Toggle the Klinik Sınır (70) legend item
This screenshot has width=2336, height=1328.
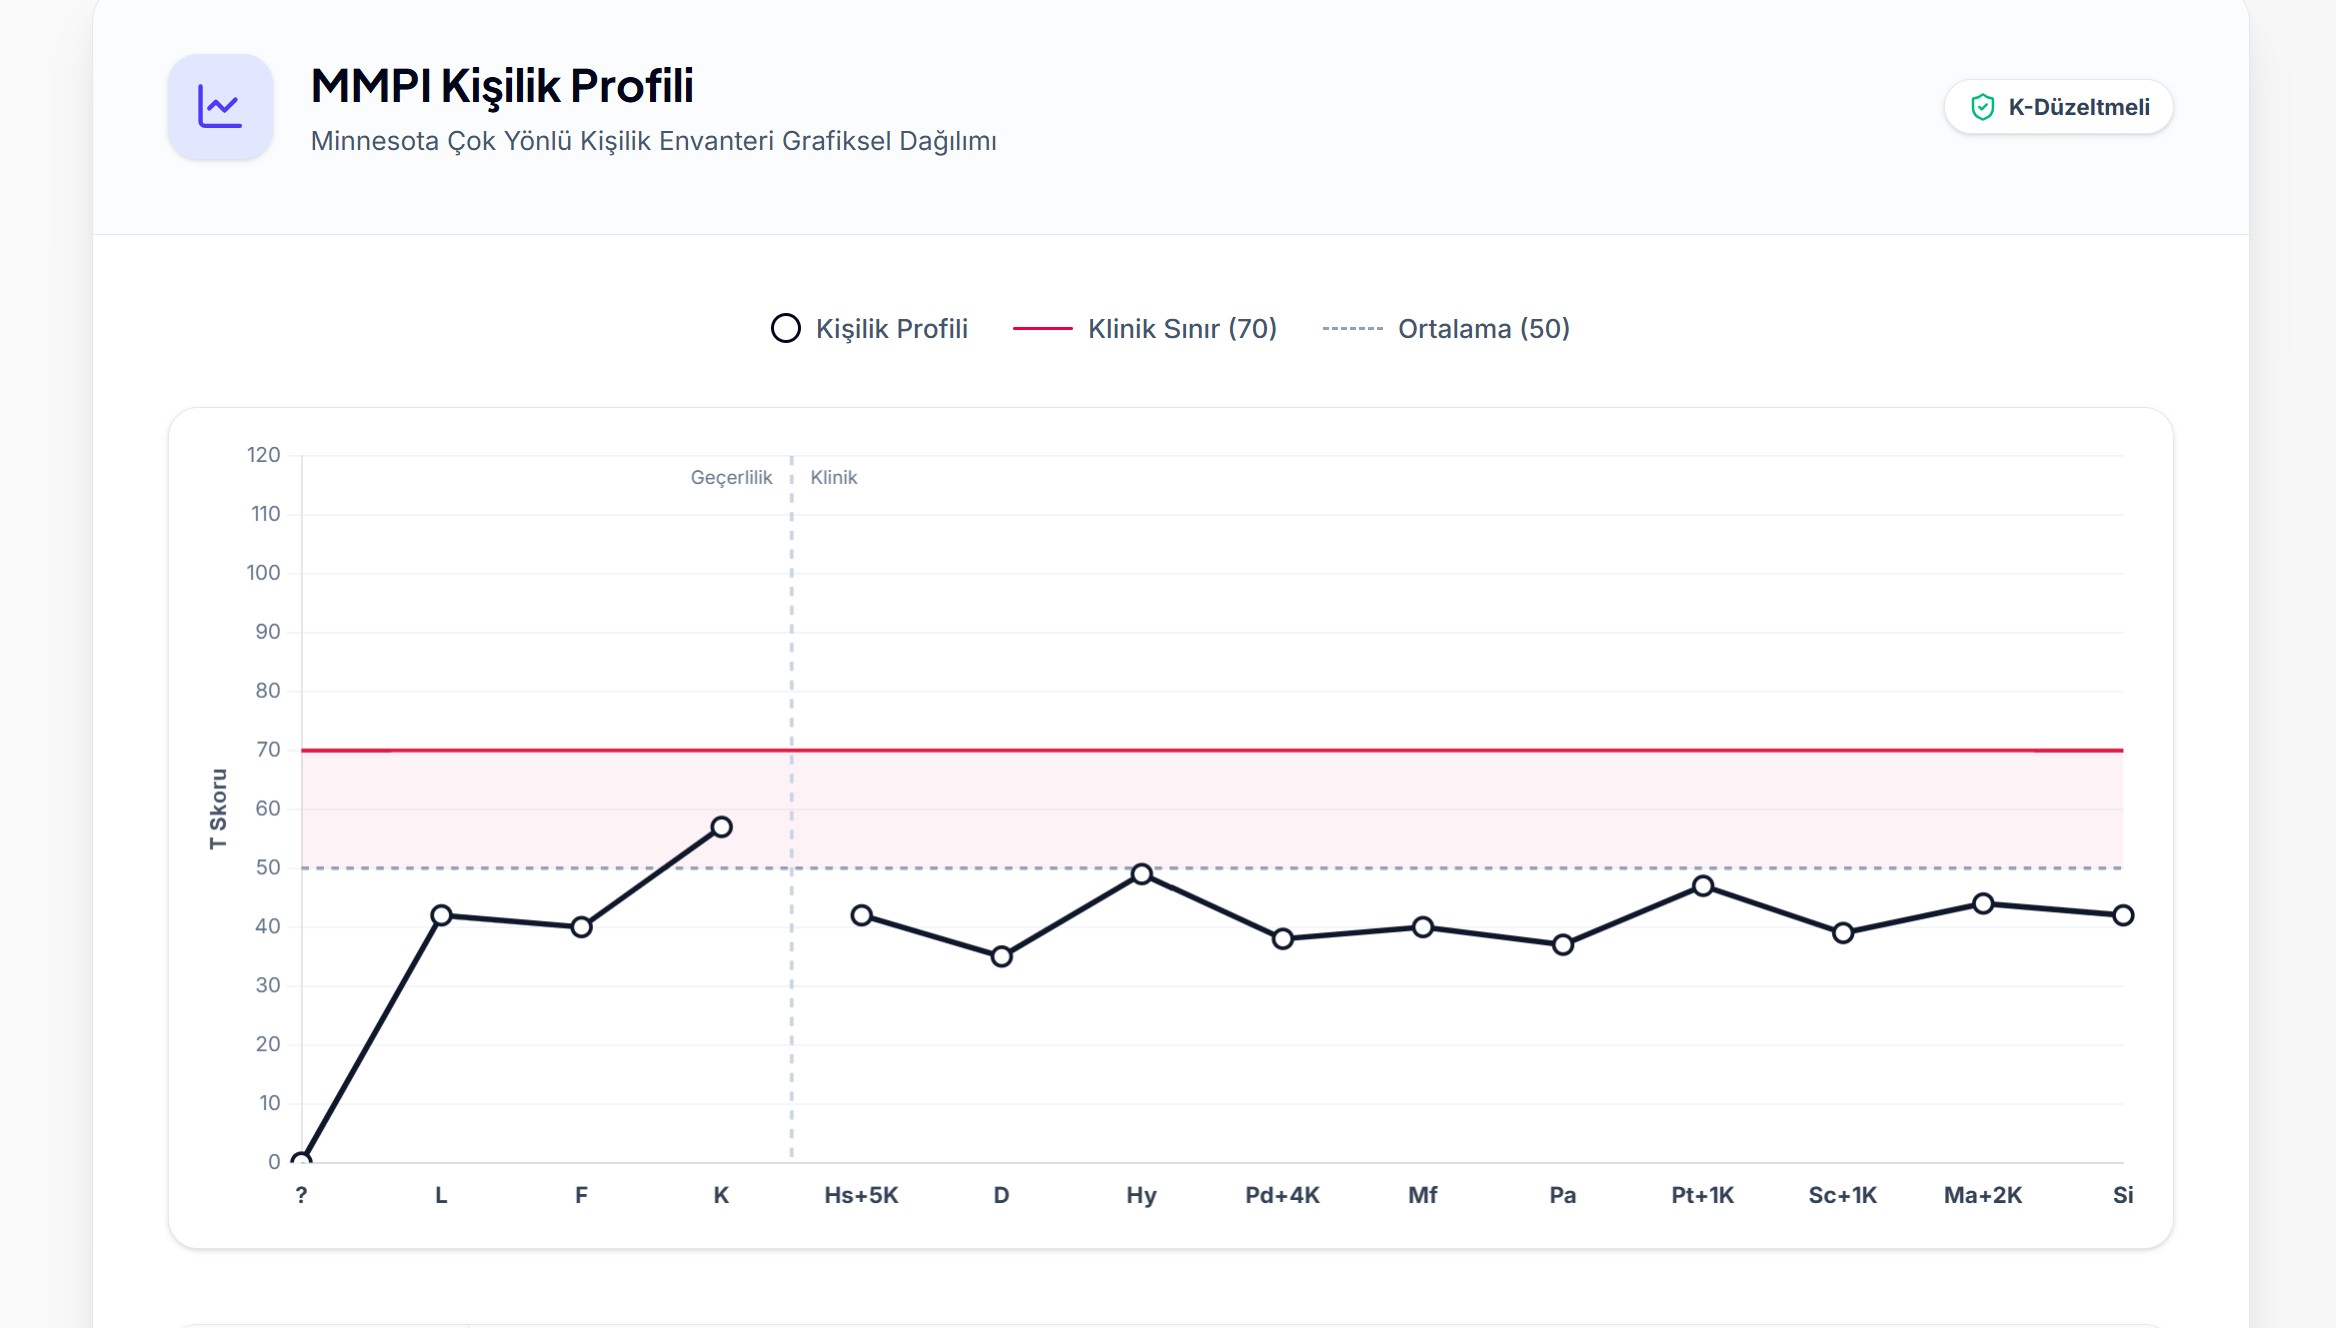tap(1145, 328)
